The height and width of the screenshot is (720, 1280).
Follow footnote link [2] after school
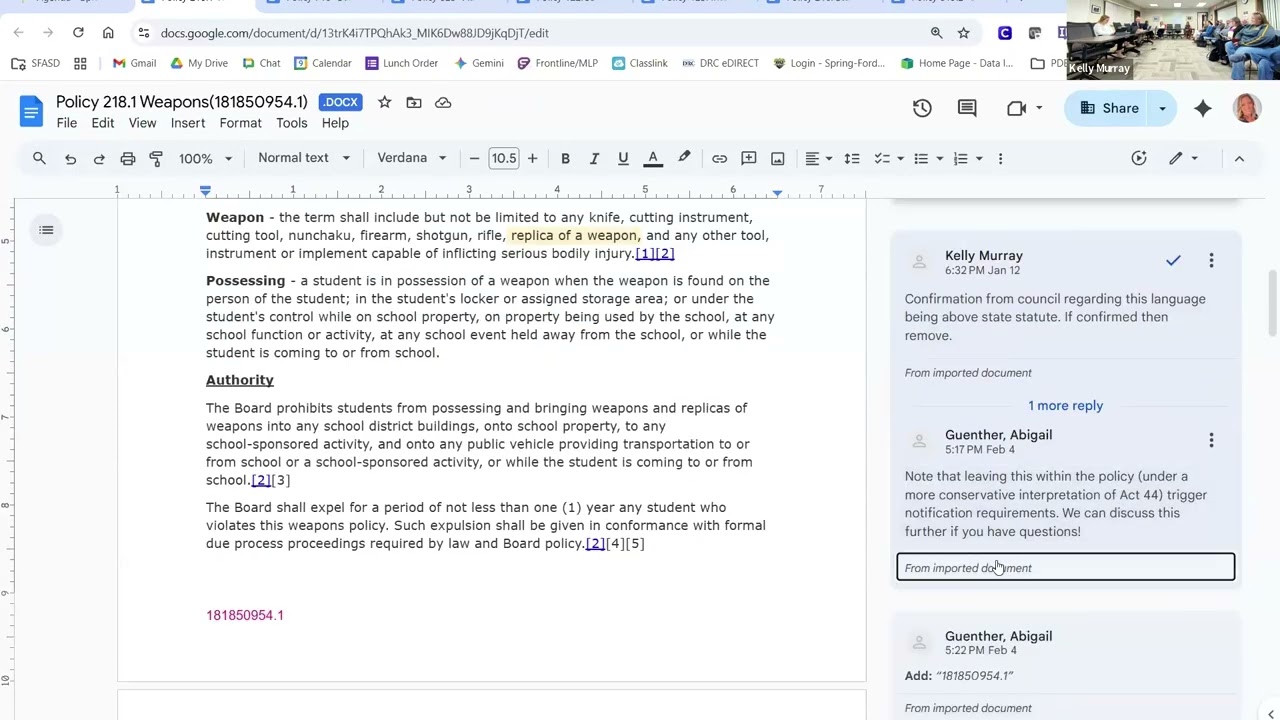[262, 480]
